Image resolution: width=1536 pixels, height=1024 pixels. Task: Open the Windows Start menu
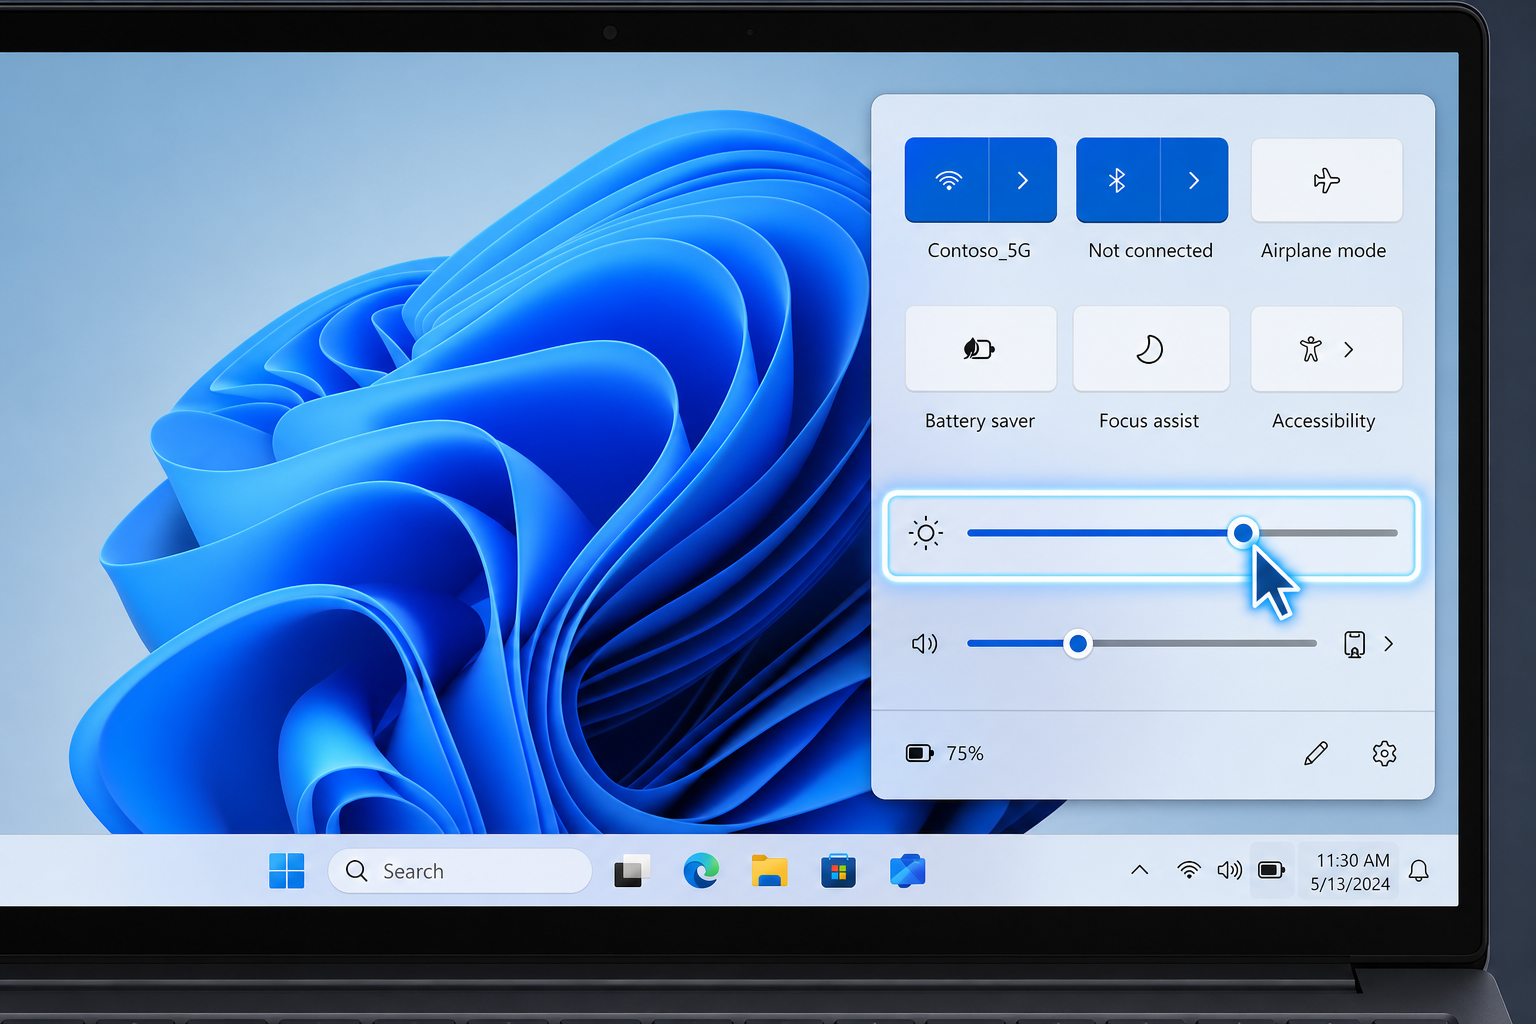pos(287,871)
